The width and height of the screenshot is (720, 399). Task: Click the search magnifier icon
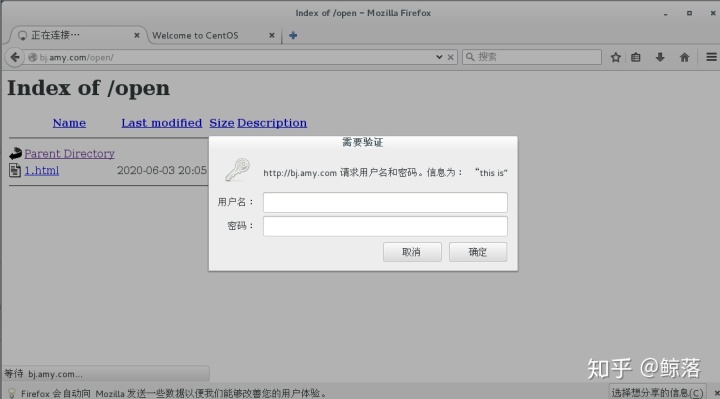tap(470, 57)
